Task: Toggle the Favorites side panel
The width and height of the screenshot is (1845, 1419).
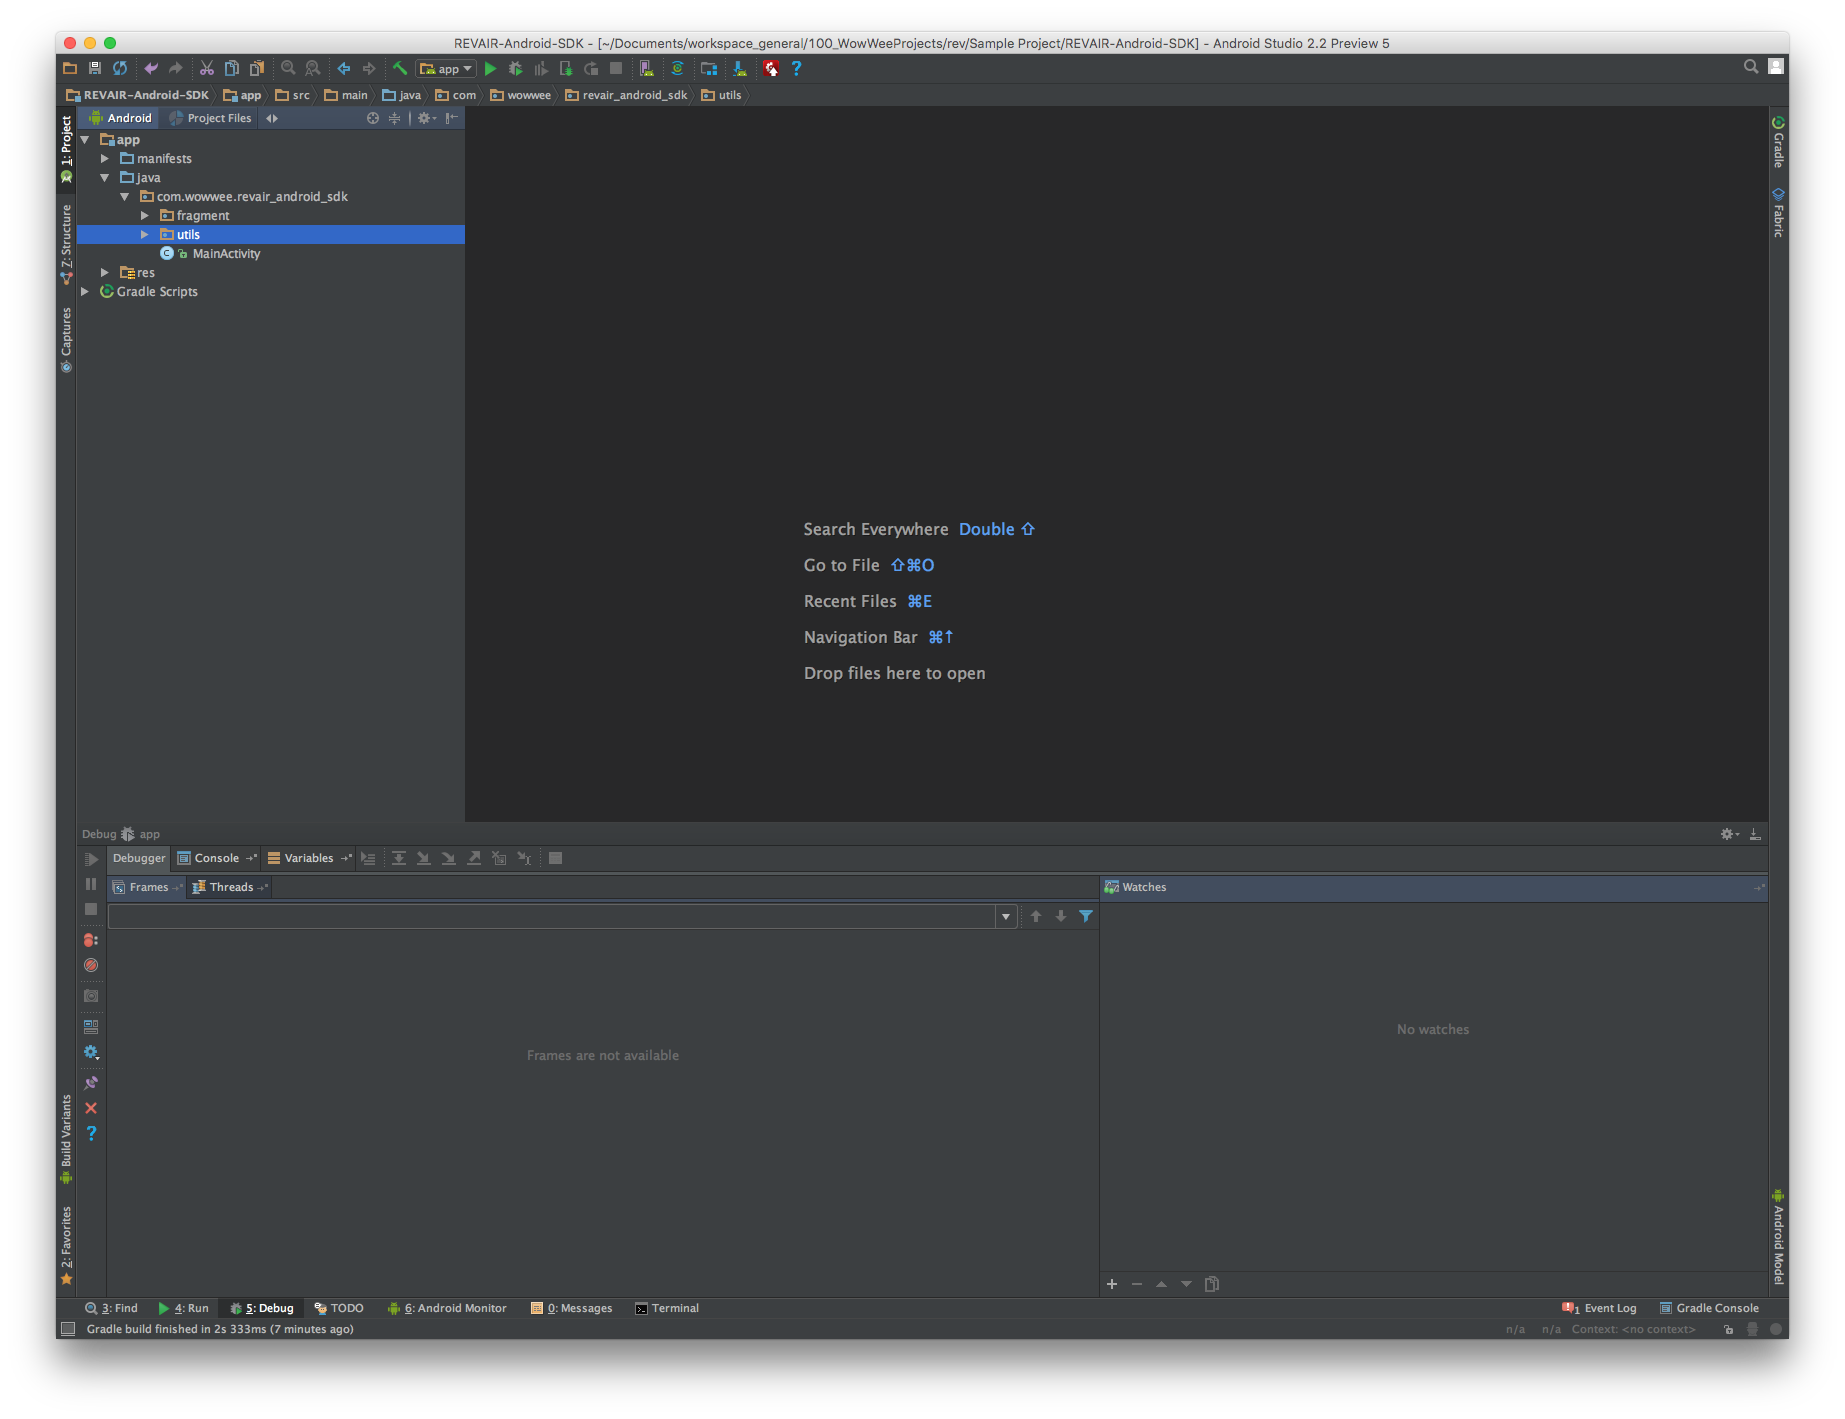Action: tap(66, 1245)
